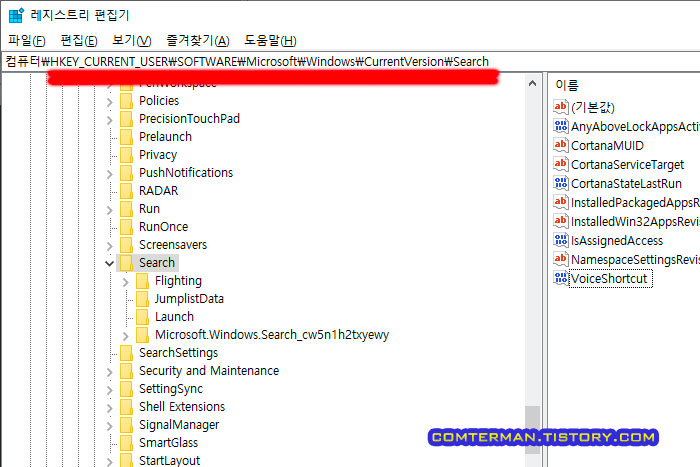Click string icon of CortanaMUID value
The height and width of the screenshot is (467, 700).
pyautogui.click(x=561, y=145)
